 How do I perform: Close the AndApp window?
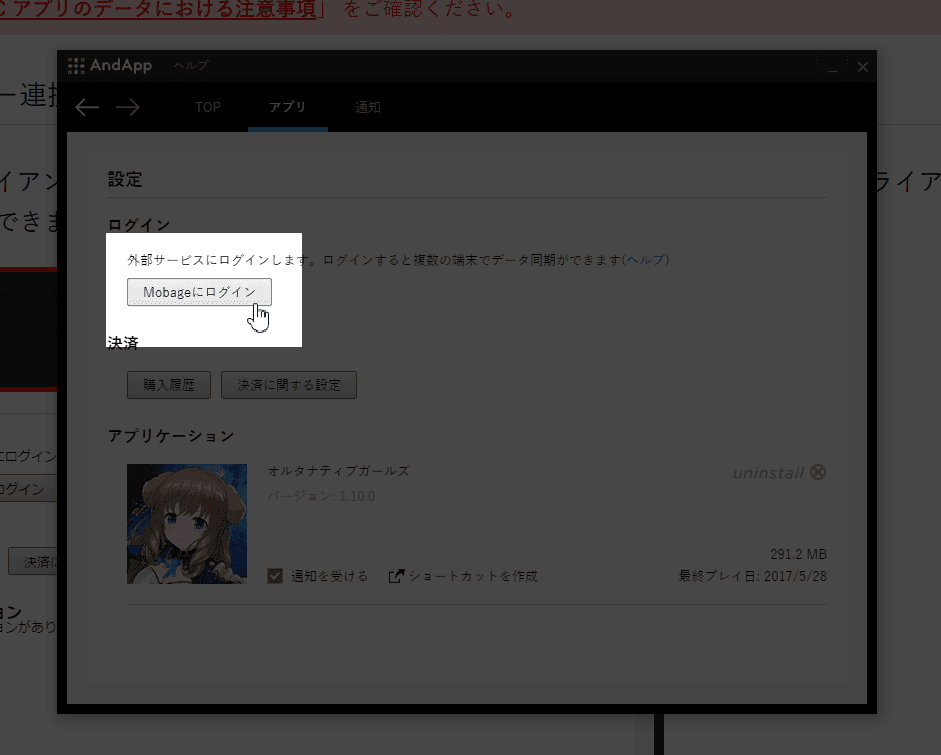(x=863, y=67)
